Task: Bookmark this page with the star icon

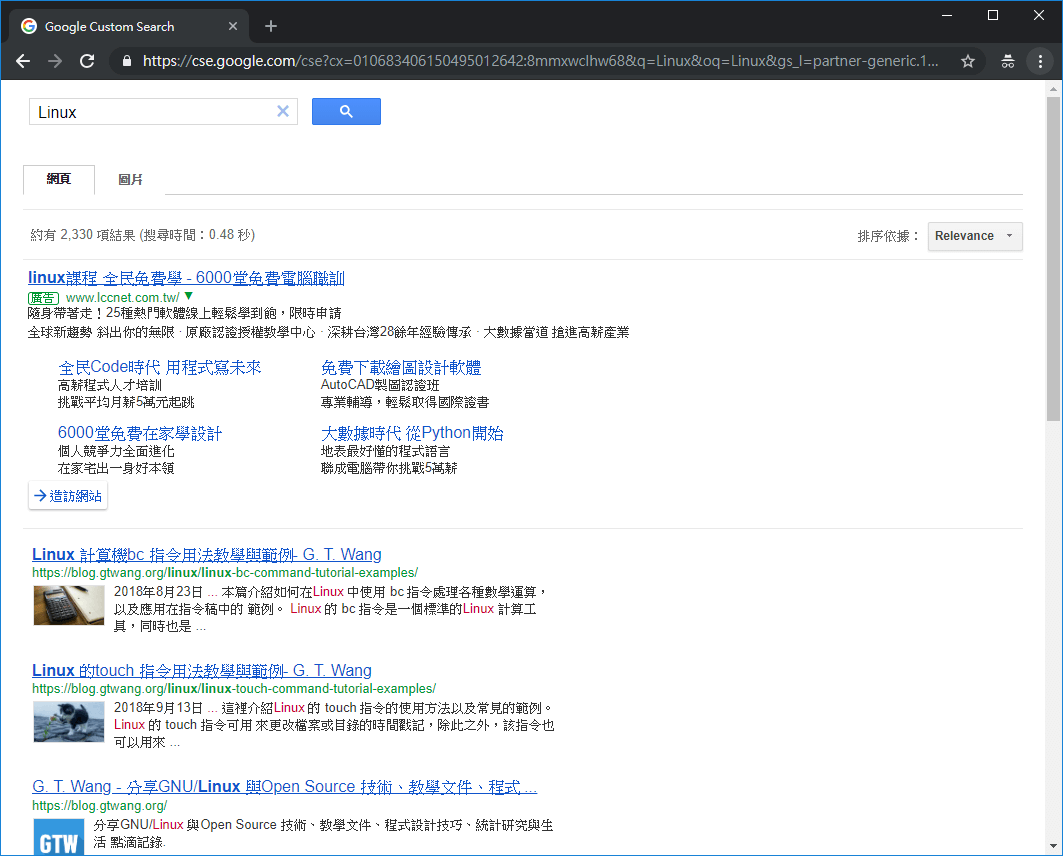Action: (x=967, y=61)
